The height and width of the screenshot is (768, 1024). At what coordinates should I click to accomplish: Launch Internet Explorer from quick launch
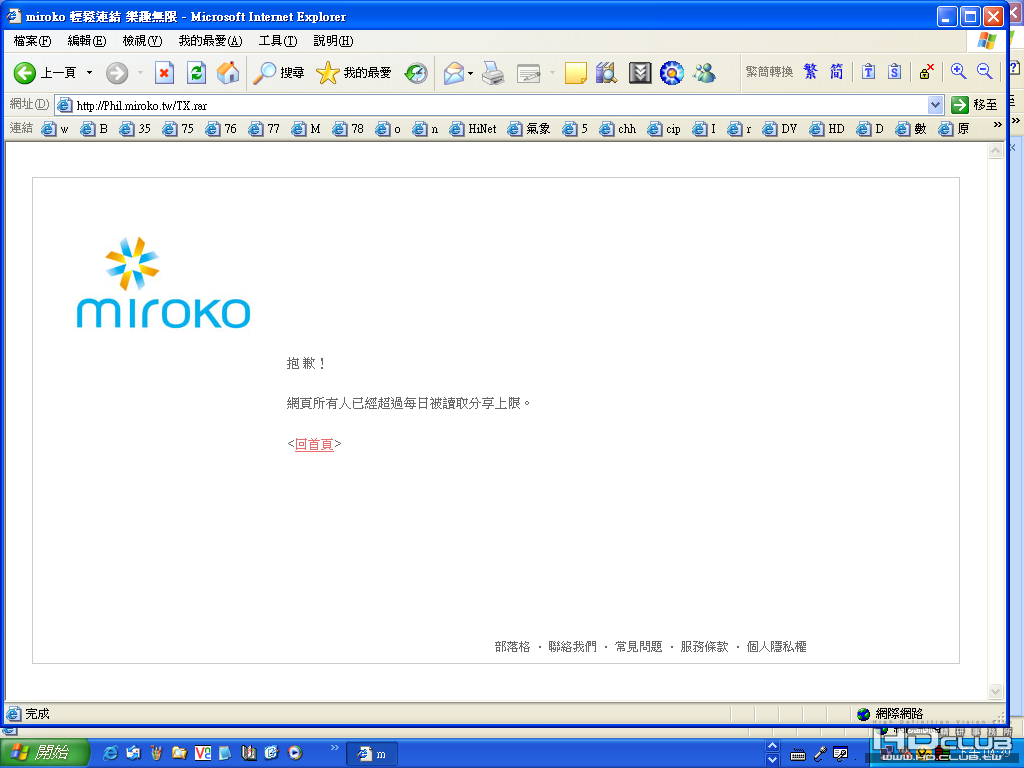(111, 753)
